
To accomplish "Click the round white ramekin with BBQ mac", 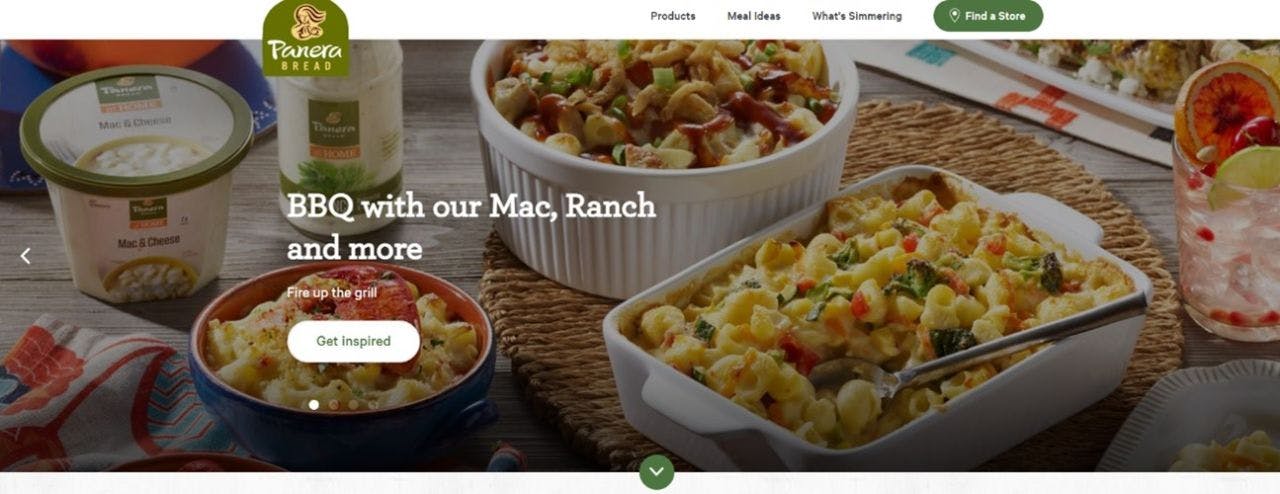I will click(664, 160).
